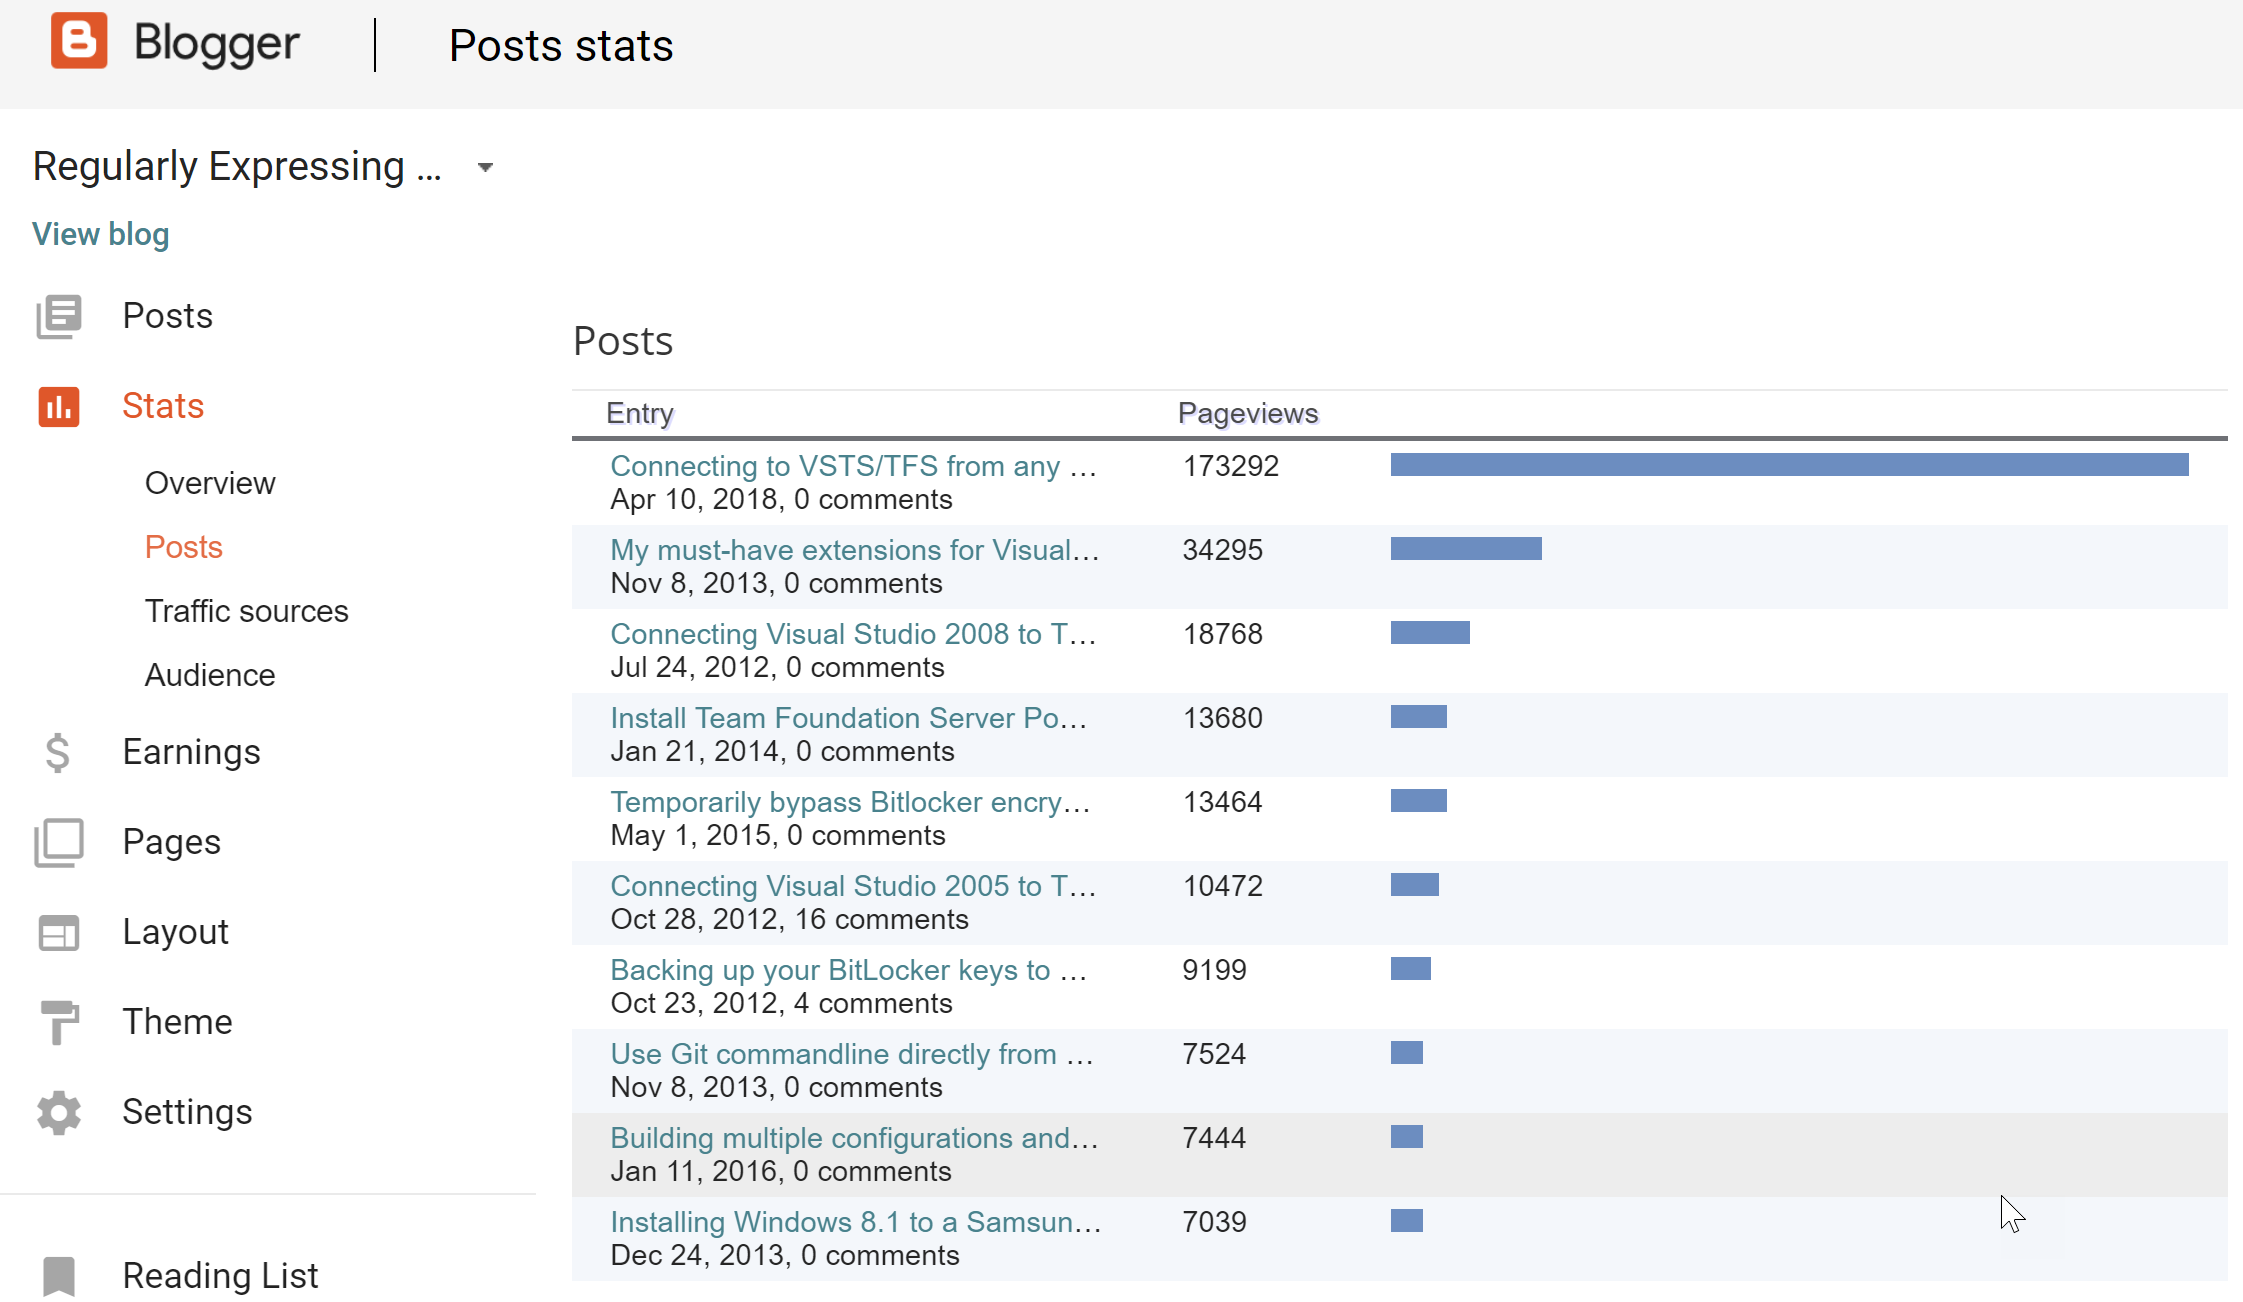This screenshot has height=1302, width=2243.
Task: Click the Posts document icon in sidebar
Action: coord(59,316)
